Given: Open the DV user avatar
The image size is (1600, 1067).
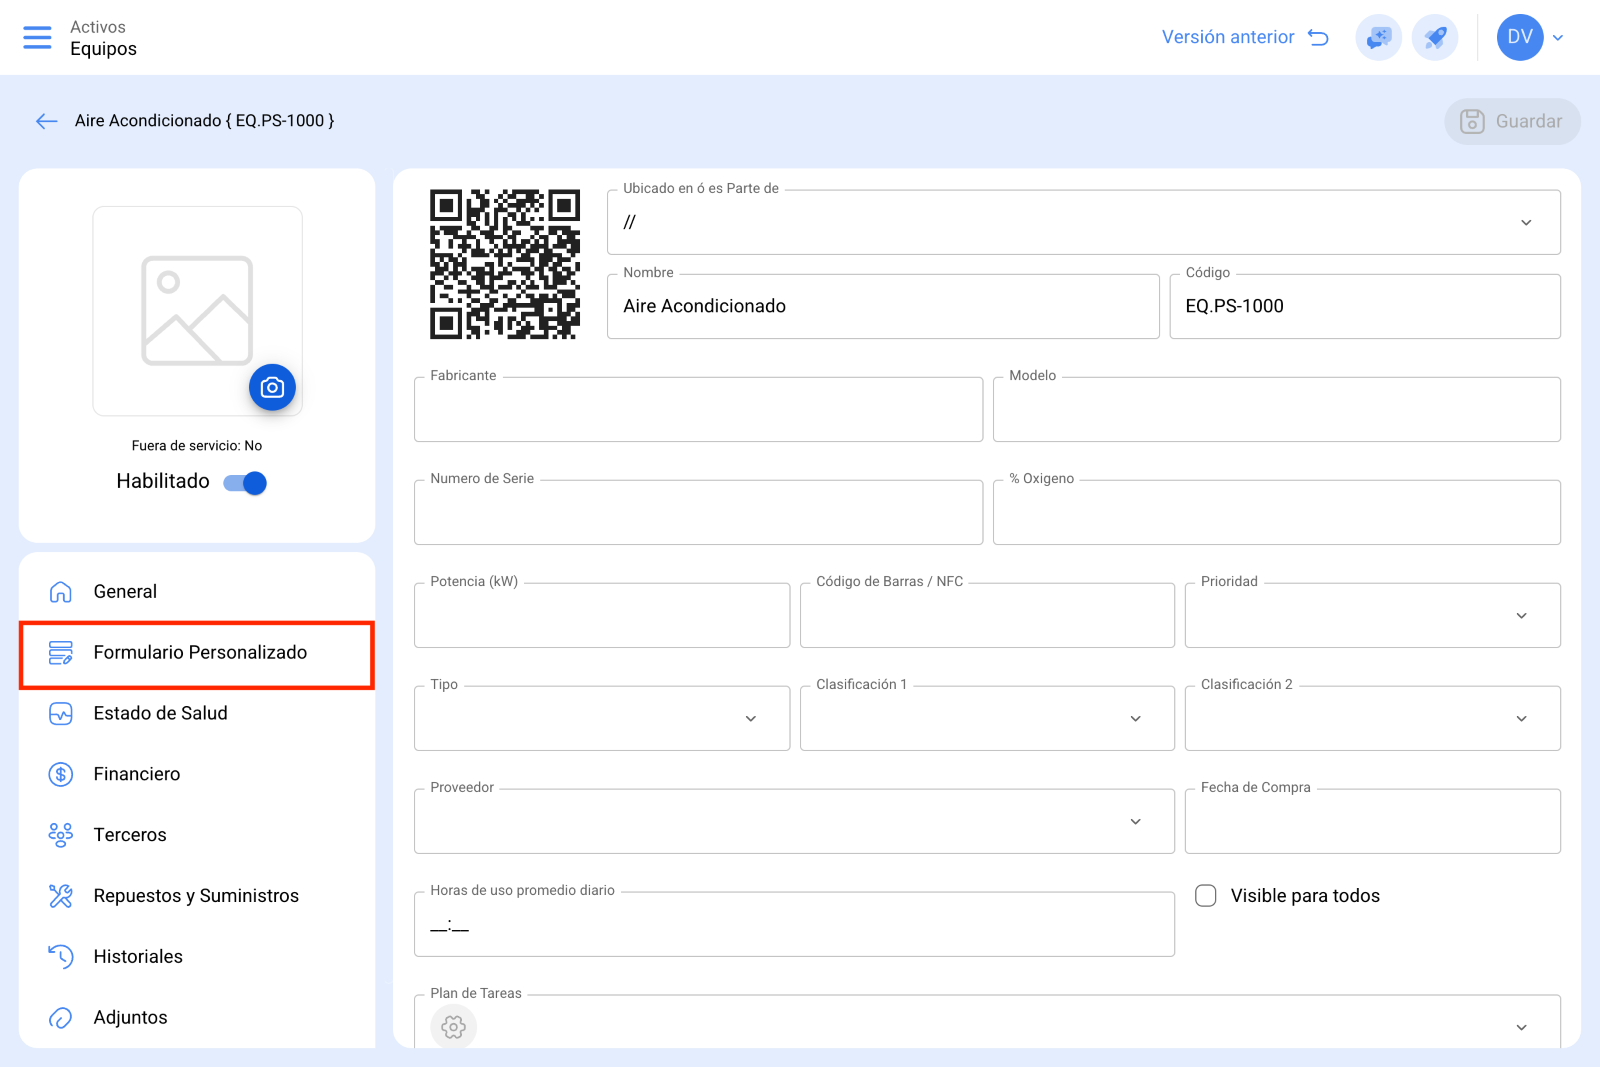Looking at the screenshot, I should pos(1520,37).
